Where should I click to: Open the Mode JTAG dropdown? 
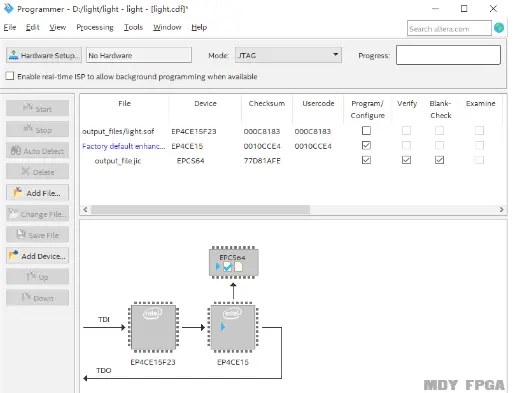(x=288, y=55)
